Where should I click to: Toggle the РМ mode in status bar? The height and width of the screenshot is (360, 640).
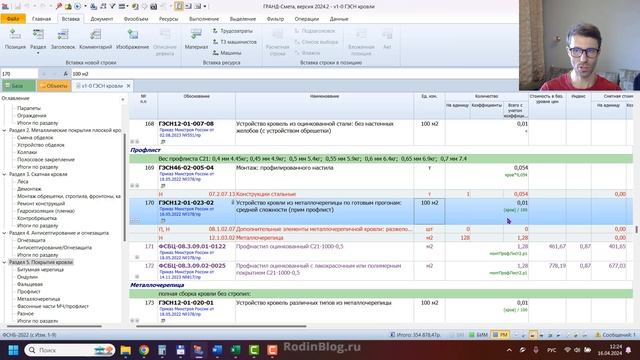[x=500, y=335]
